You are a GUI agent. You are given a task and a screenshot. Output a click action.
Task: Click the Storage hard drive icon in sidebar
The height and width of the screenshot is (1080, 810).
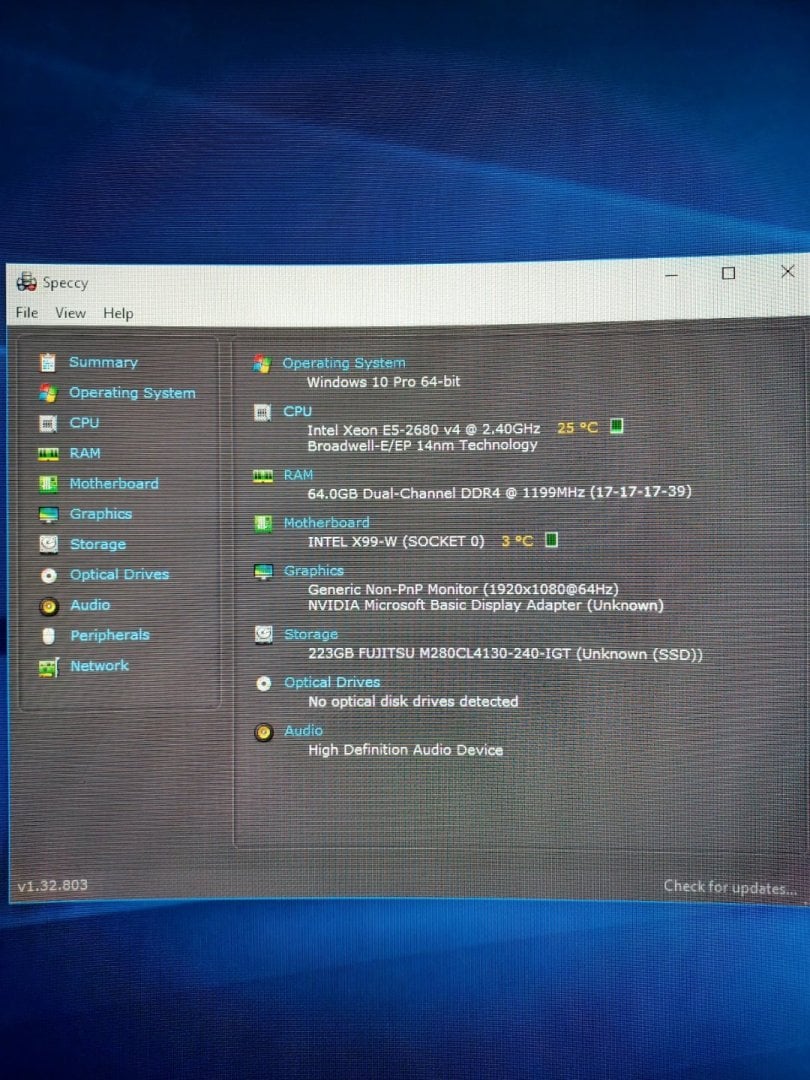click(x=48, y=544)
